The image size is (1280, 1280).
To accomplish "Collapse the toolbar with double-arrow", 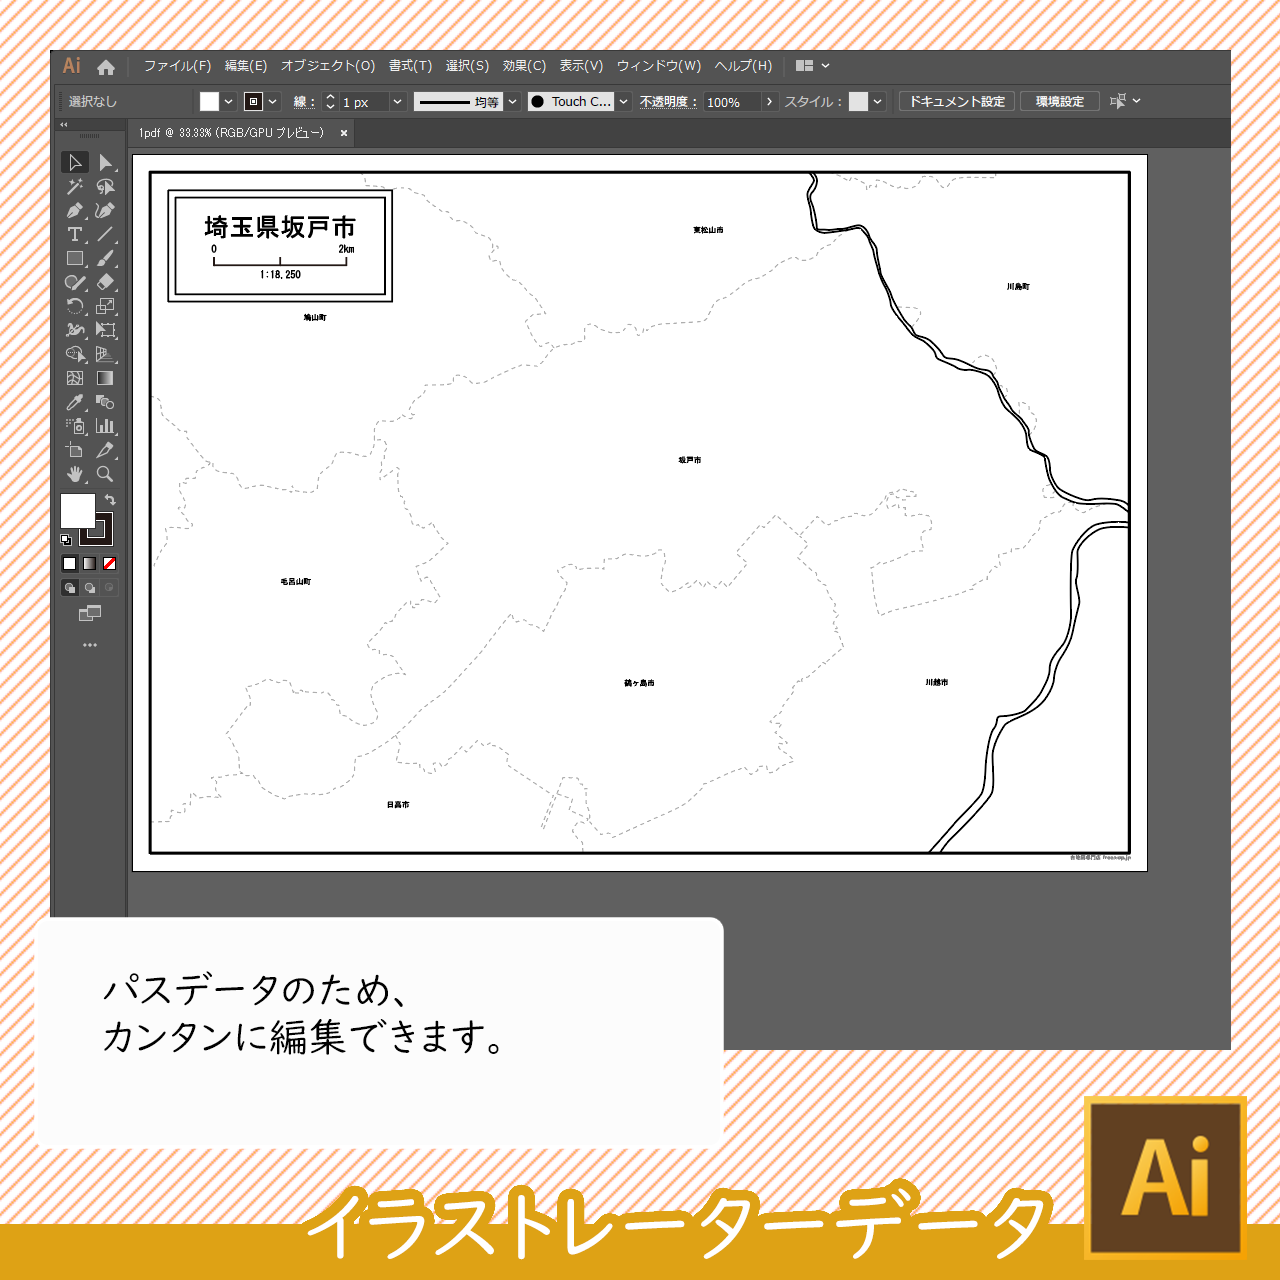I will point(64,125).
